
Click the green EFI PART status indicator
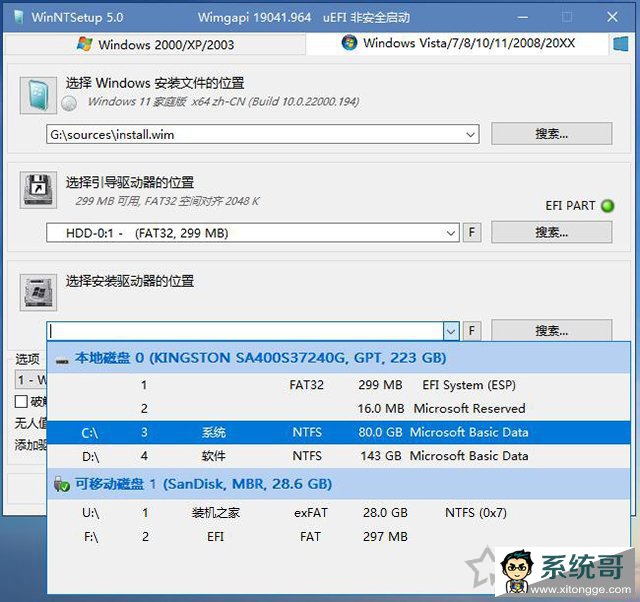coord(607,206)
